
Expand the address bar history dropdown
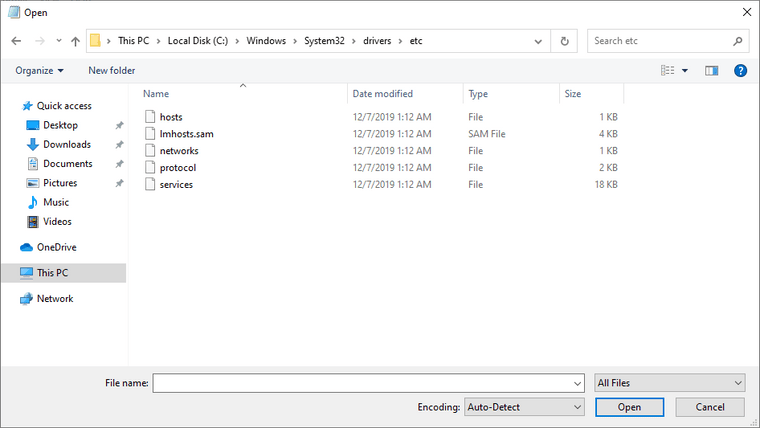[538, 41]
